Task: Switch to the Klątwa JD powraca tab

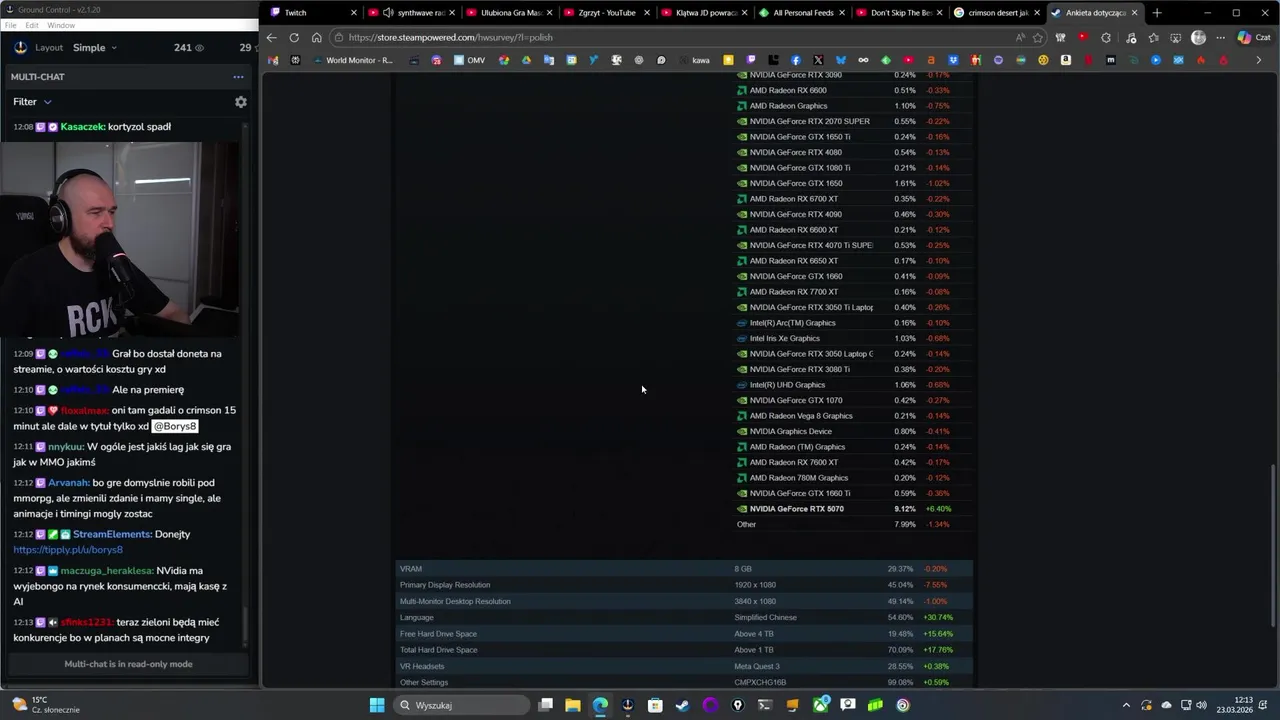Action: (x=704, y=13)
